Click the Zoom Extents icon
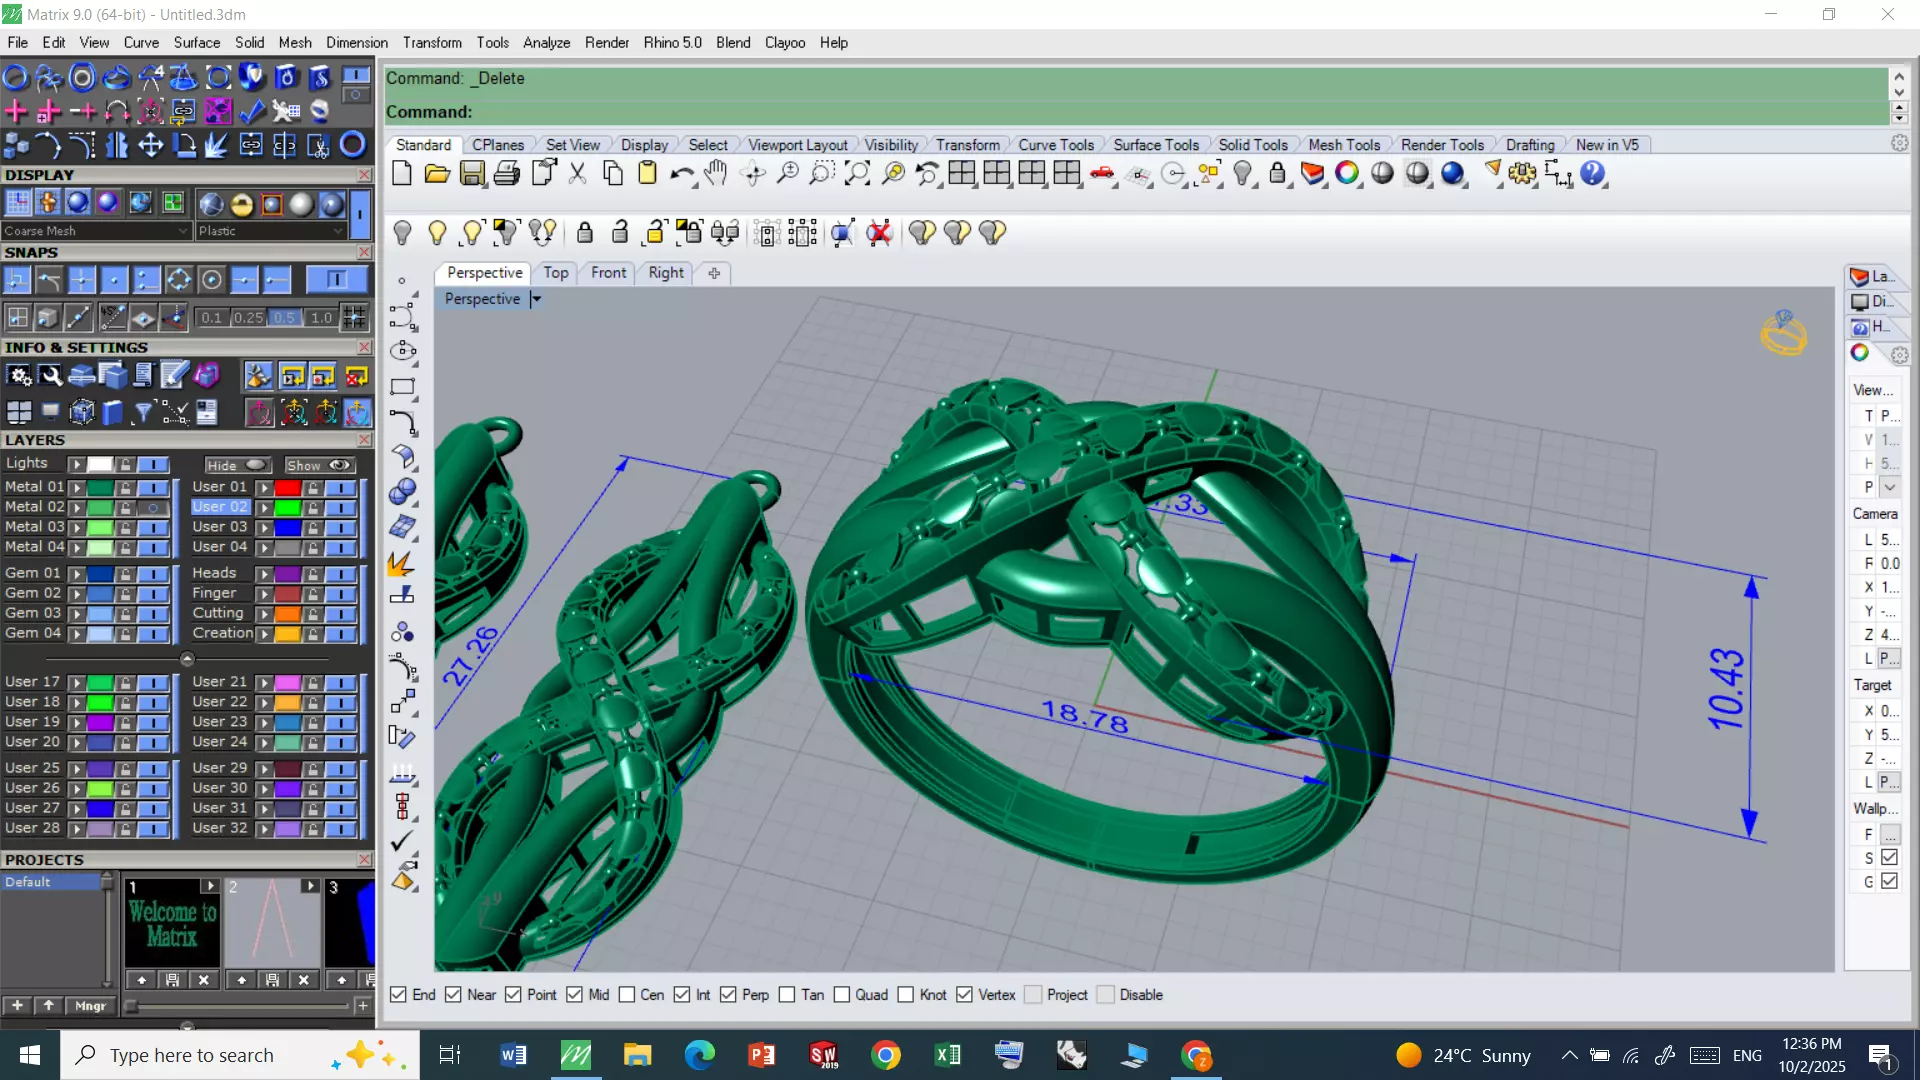Image resolution: width=1920 pixels, height=1080 pixels. (x=857, y=174)
